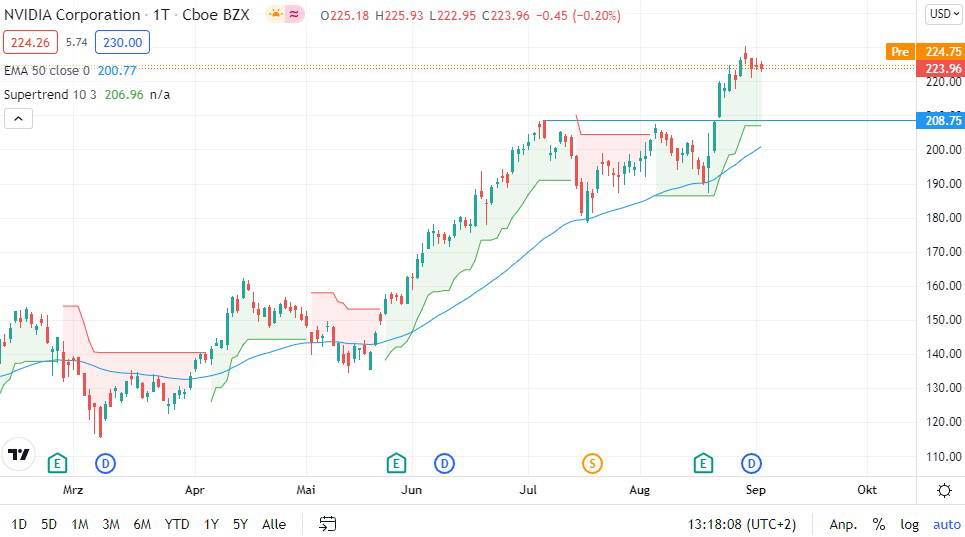Open the stock split marker in July
Viewport: 965px width, 537px height.
(x=592, y=463)
